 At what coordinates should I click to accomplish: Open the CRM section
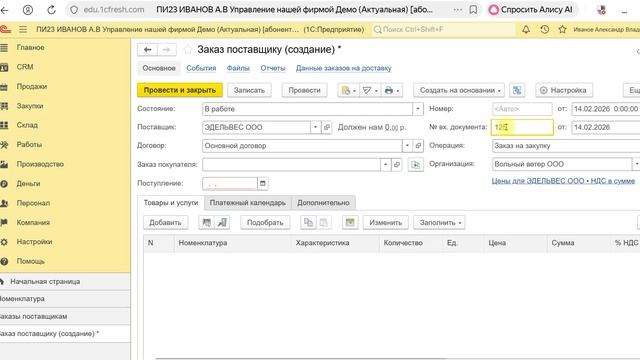coord(25,67)
